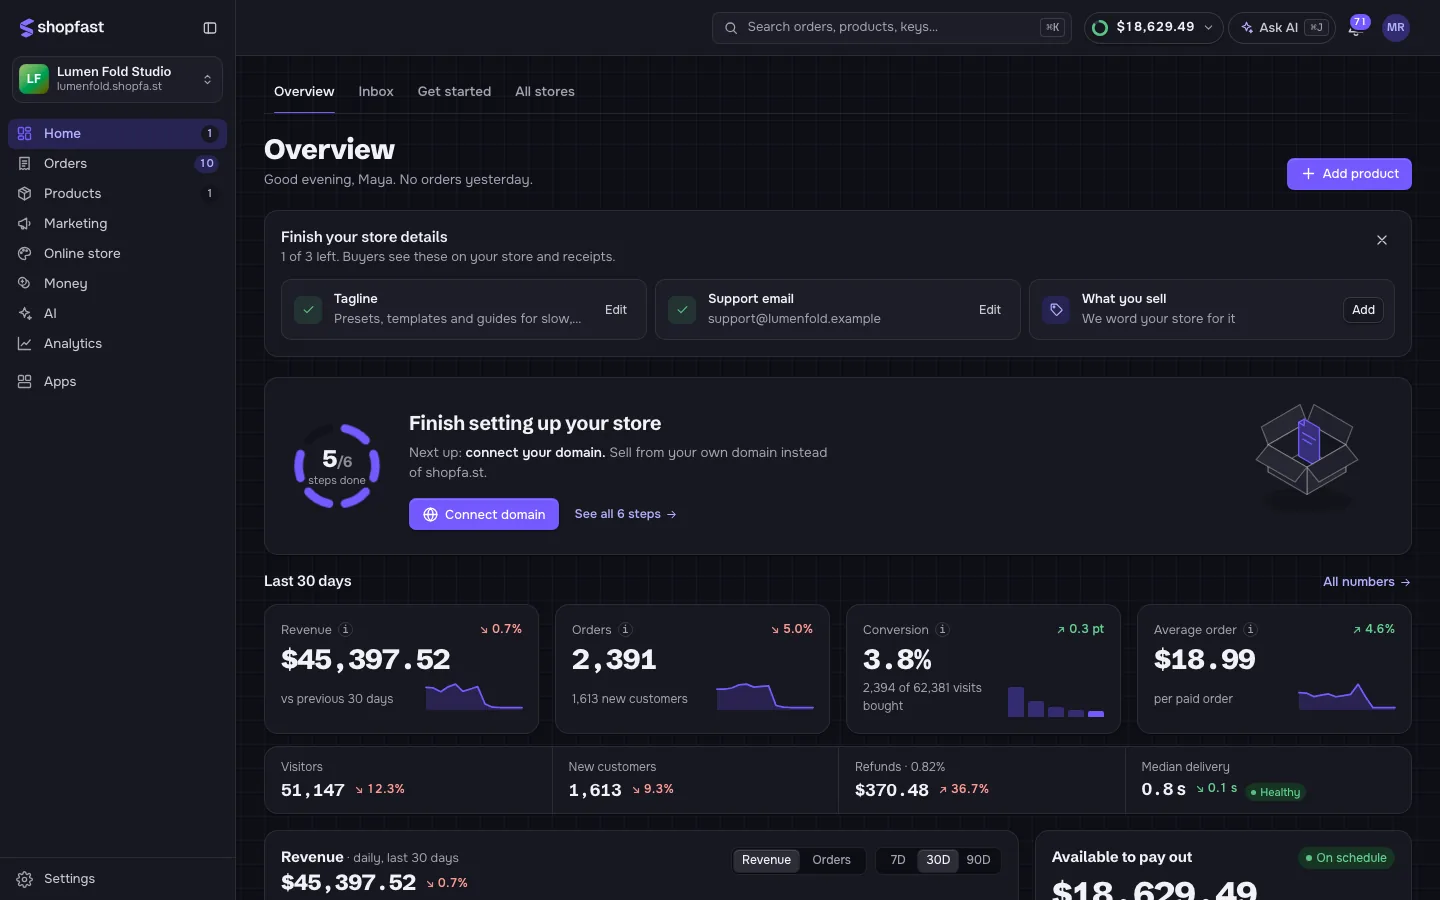This screenshot has height=900, width=1440.
Task: Open Analytics in the sidebar
Action: [117, 344]
